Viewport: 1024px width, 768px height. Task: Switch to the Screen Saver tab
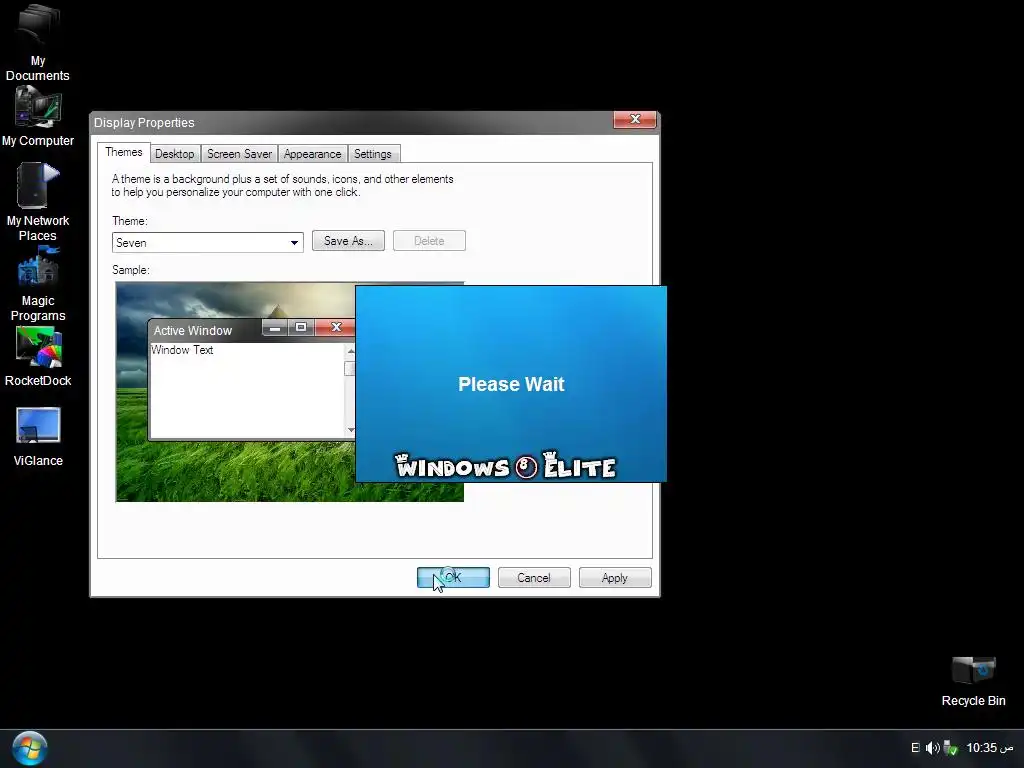point(239,154)
